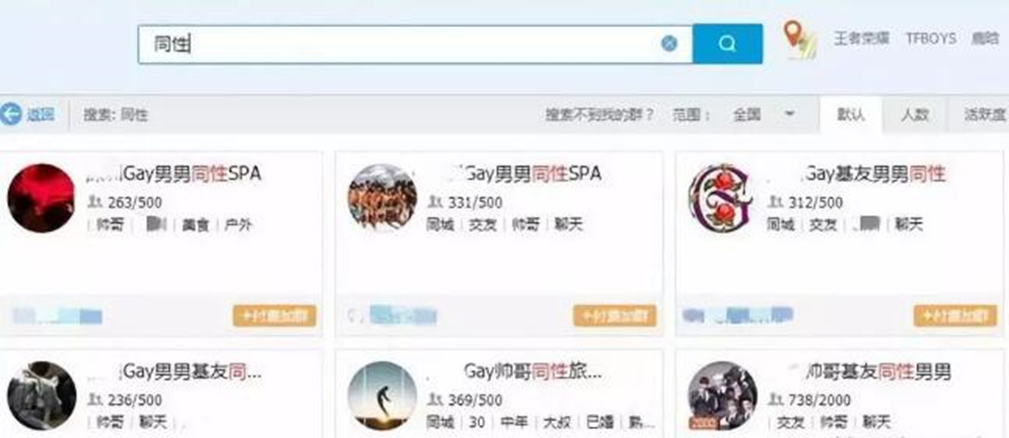
Task: Open avatar of group with 236/500 members
Action: (41, 396)
